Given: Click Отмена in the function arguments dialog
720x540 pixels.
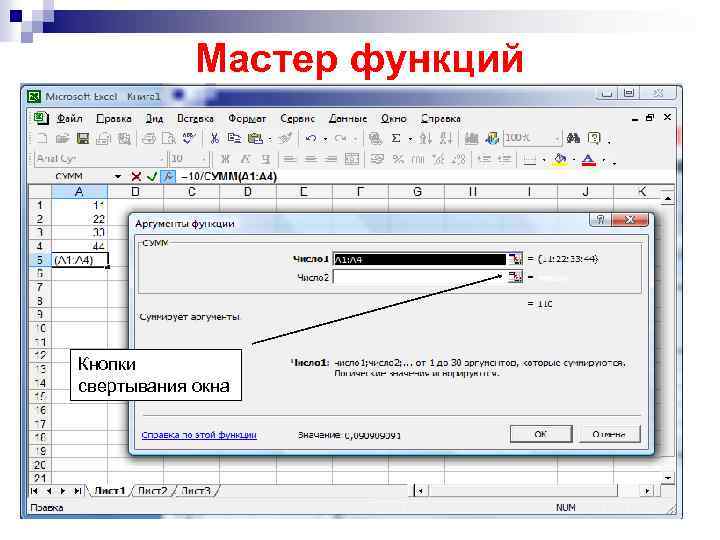Looking at the screenshot, I should tap(609, 434).
